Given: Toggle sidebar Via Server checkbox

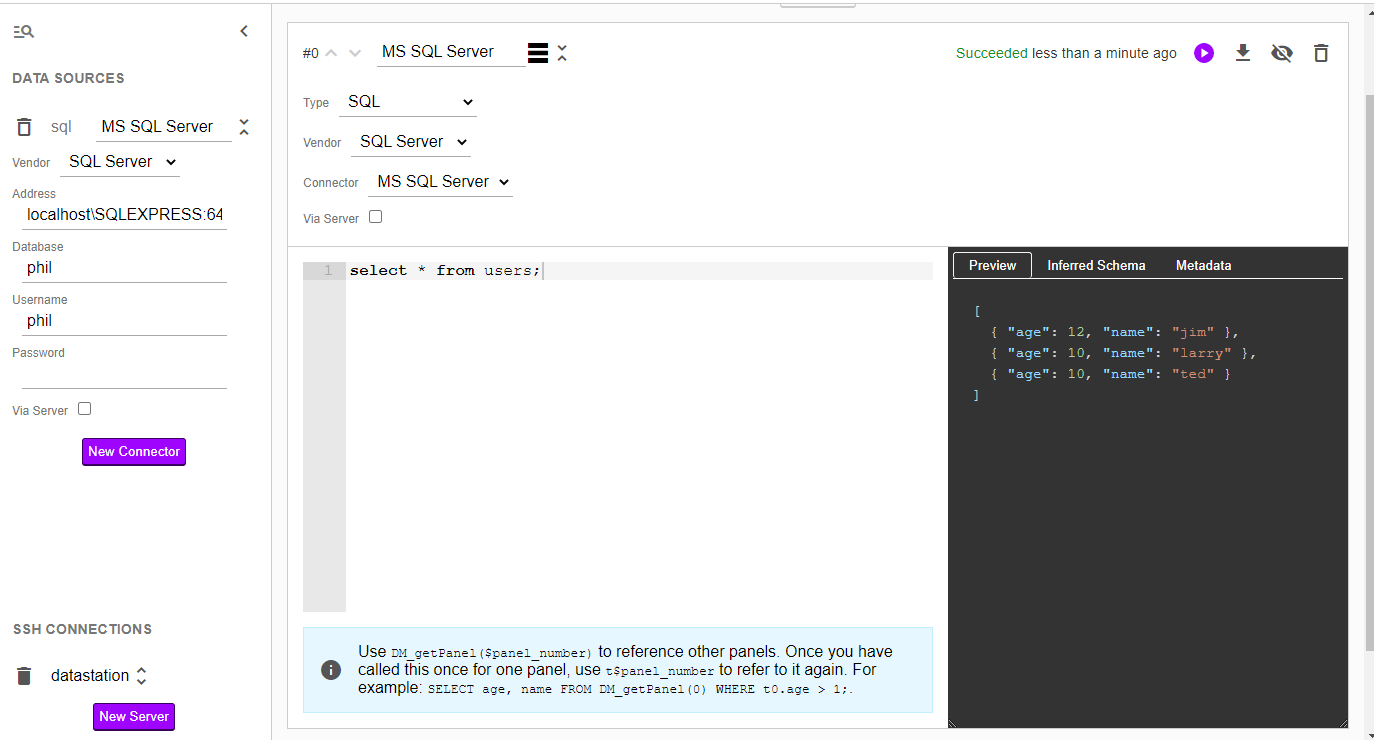Looking at the screenshot, I should click(x=85, y=409).
